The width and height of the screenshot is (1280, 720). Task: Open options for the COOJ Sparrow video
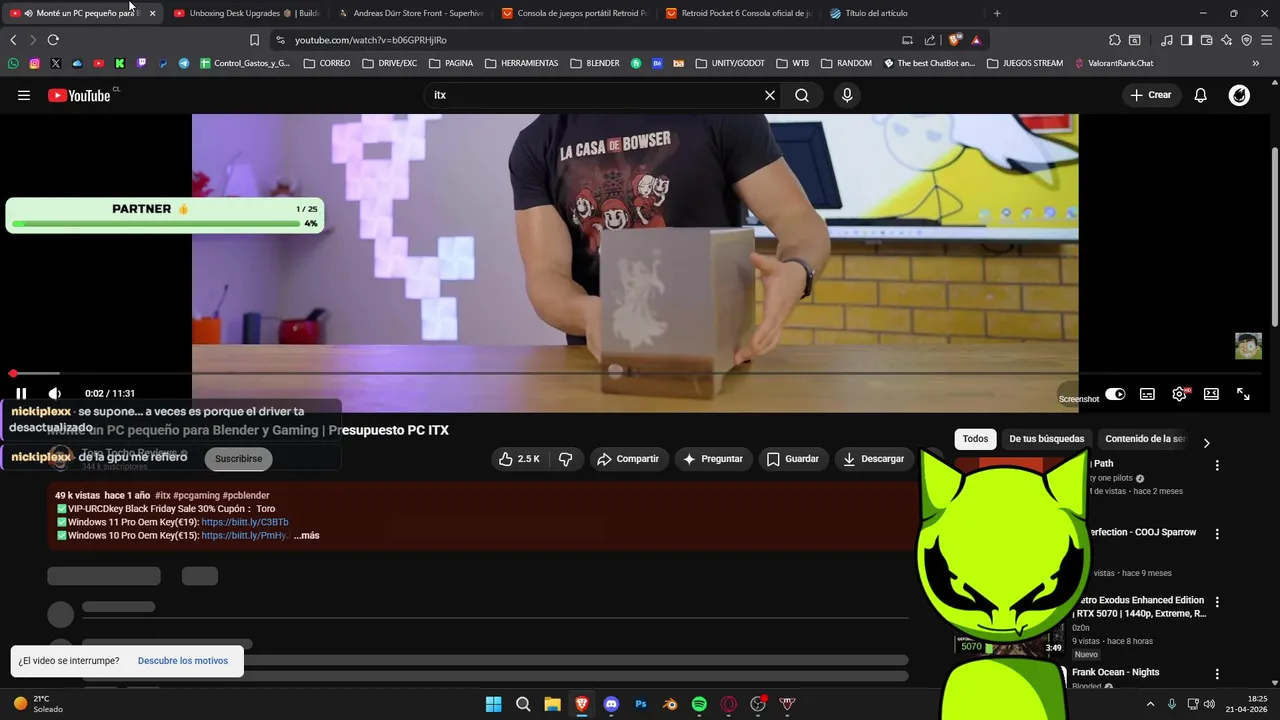[x=1217, y=534]
